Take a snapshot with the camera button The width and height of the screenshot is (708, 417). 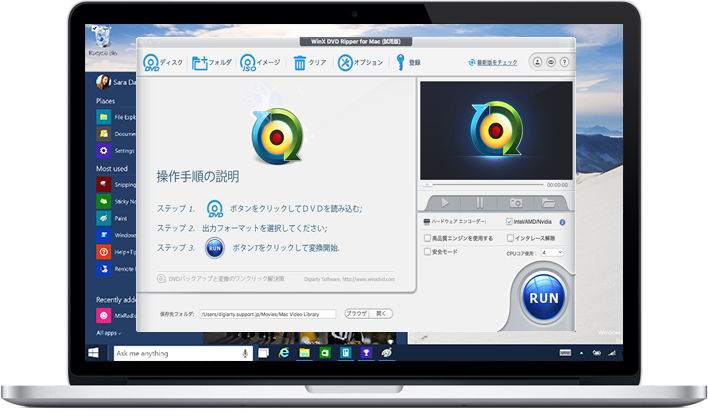pos(515,203)
